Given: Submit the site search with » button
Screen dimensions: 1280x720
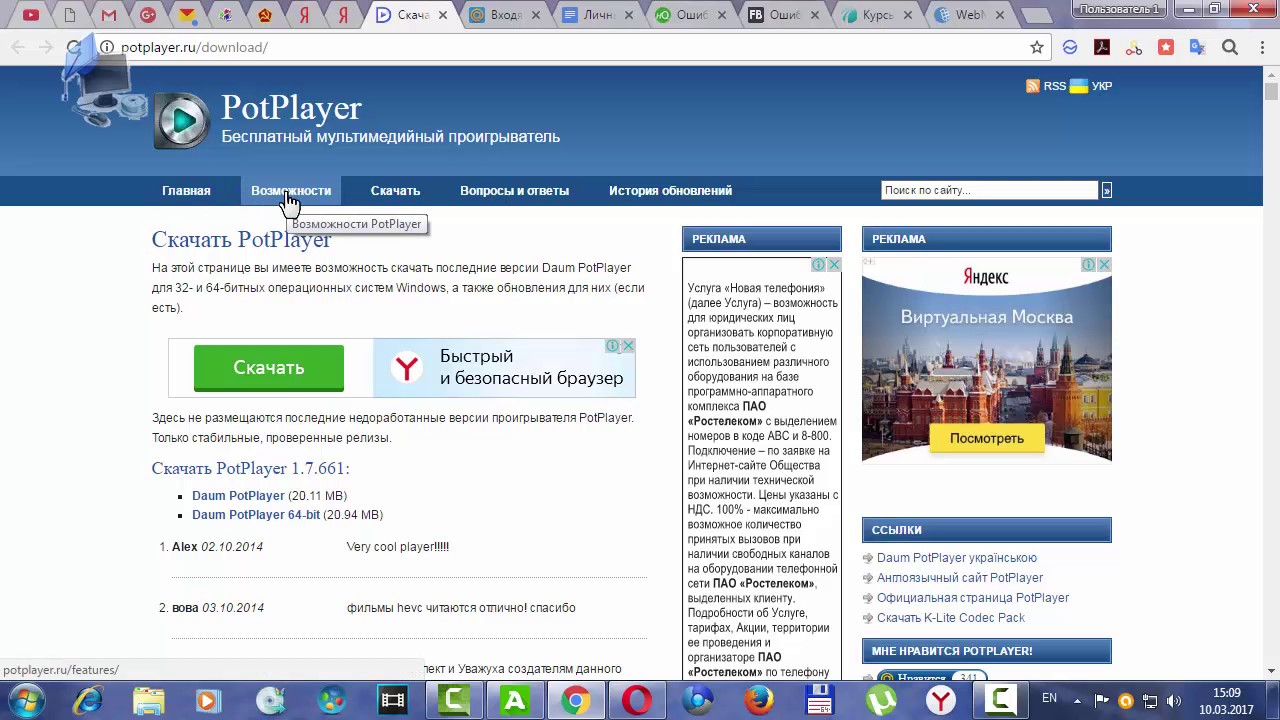Looking at the screenshot, I should pos(1106,190).
